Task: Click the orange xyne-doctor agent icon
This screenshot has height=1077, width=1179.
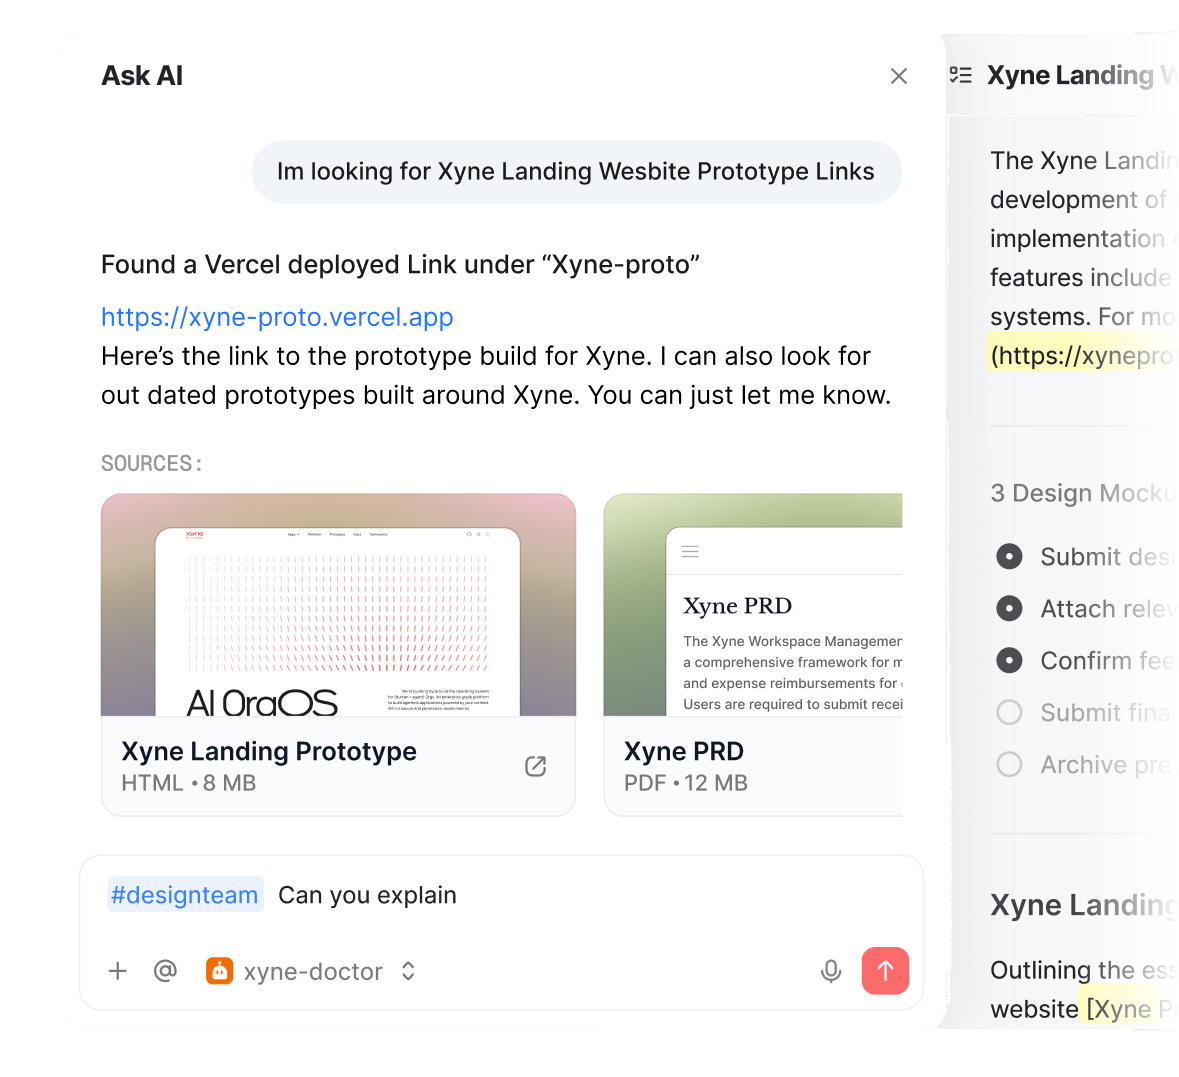Action: point(220,971)
